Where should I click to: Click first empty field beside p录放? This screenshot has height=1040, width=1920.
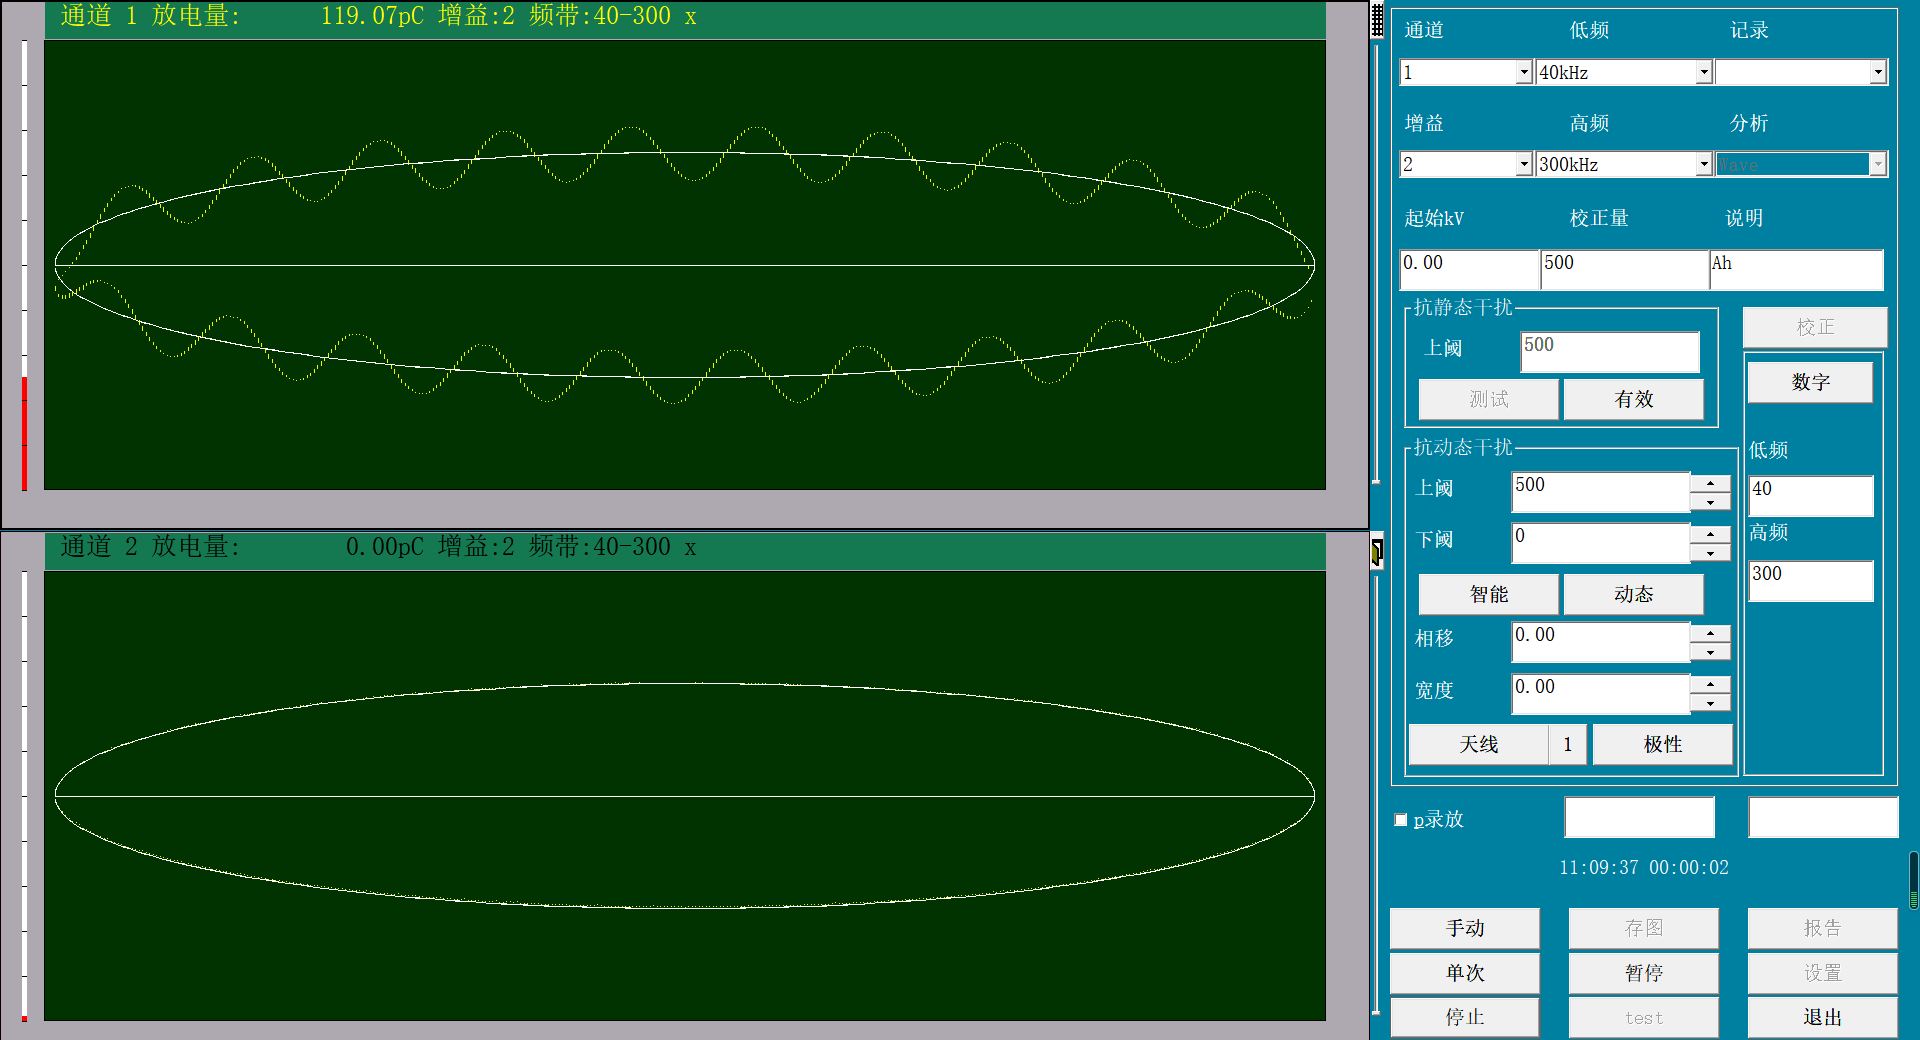click(x=1639, y=817)
